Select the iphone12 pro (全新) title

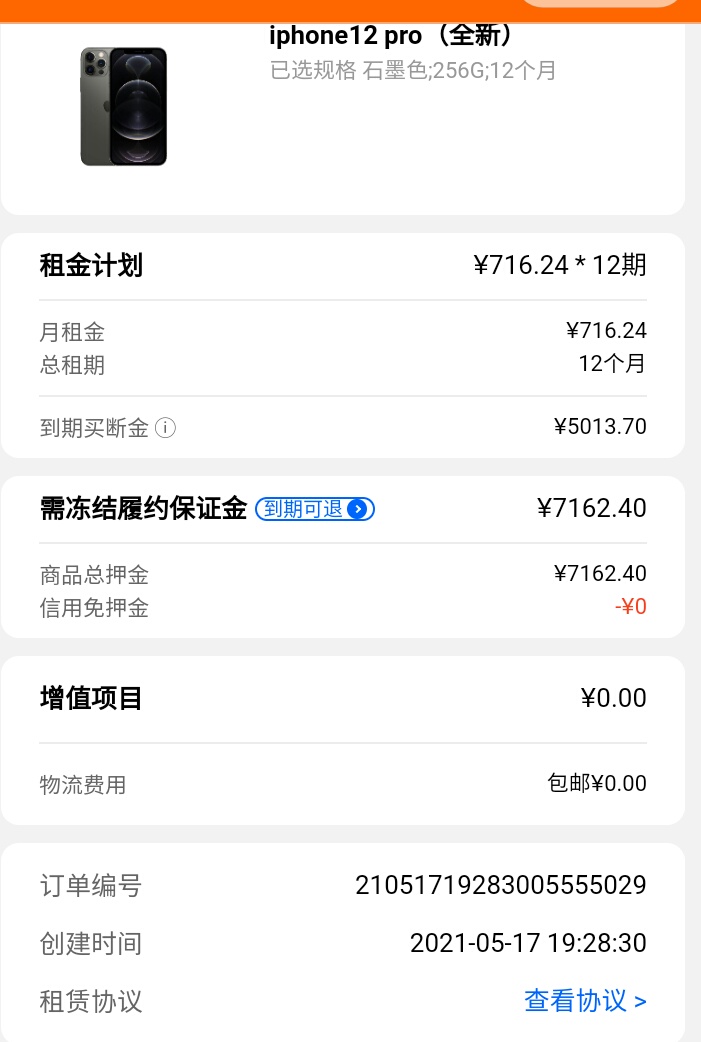[x=391, y=35]
